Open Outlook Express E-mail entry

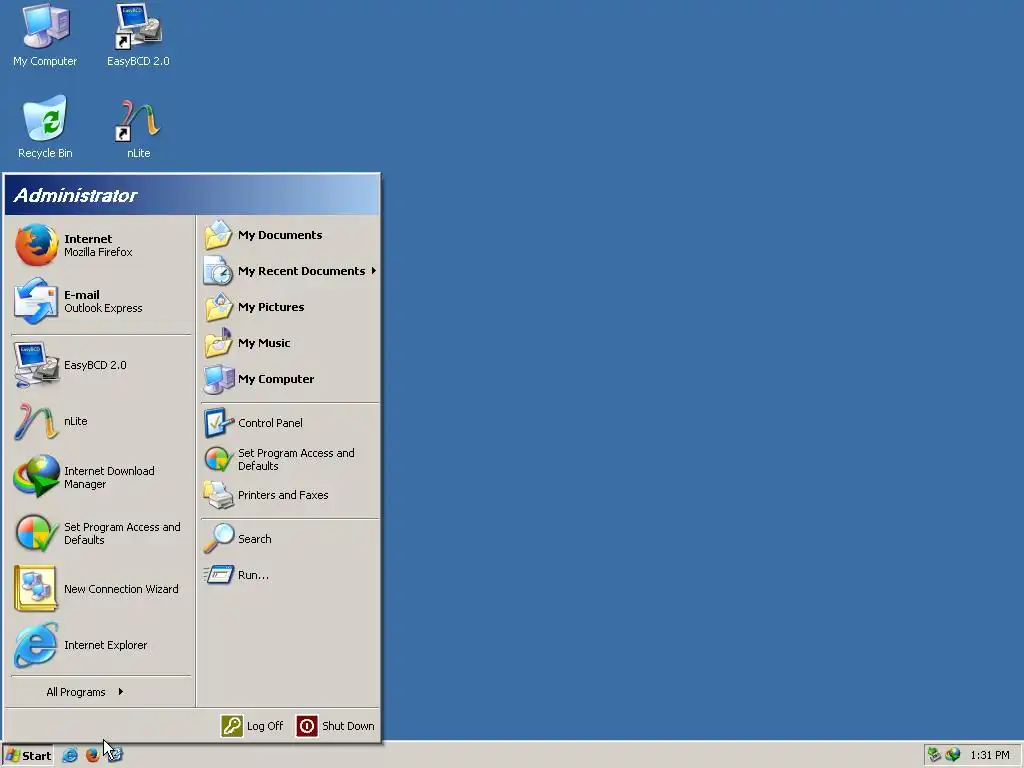pyautogui.click(x=101, y=302)
